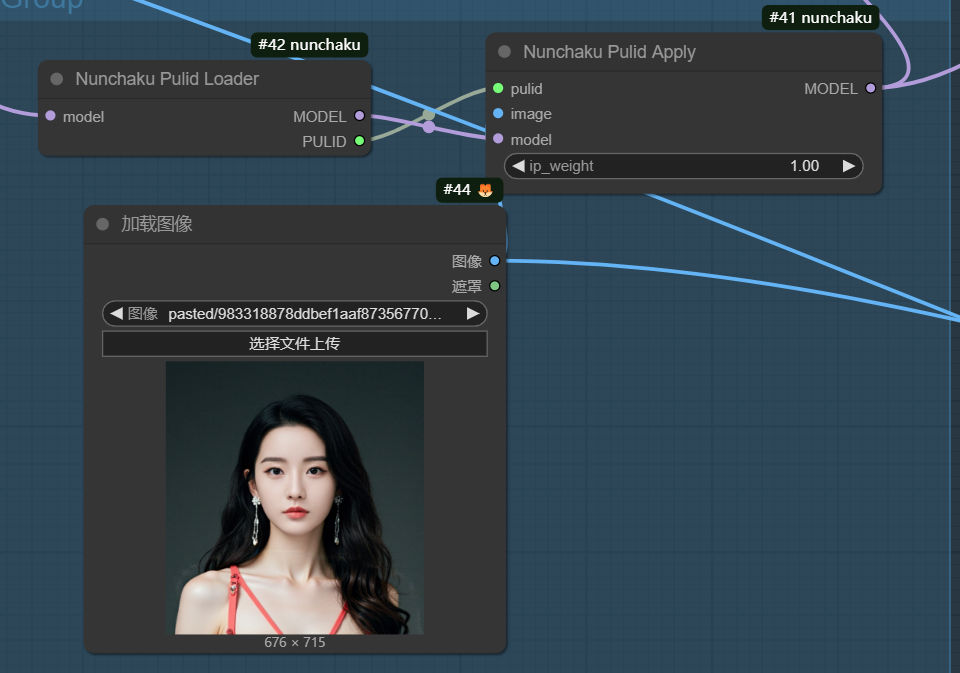960x673 pixels.
Task: Click the MODEL output socket on Pulid Apply
Action: pyautogui.click(x=871, y=88)
